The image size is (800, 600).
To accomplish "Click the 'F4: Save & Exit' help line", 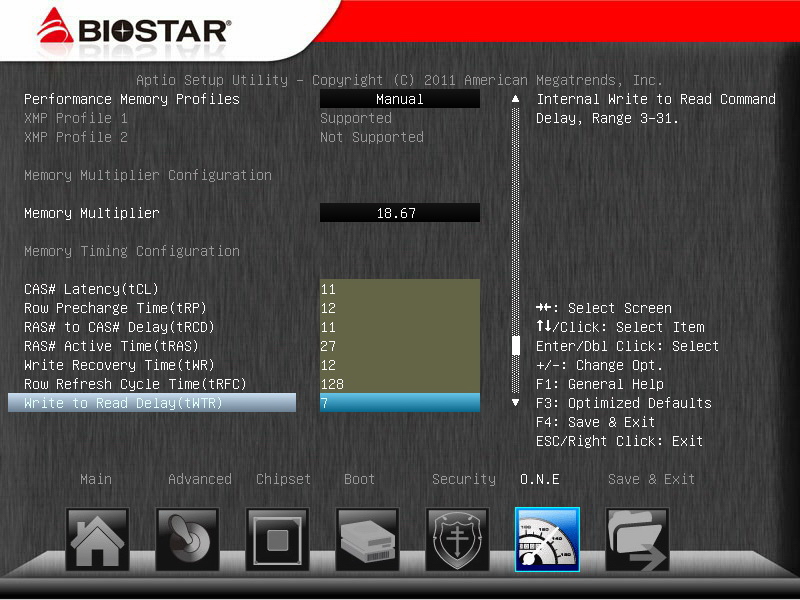I will 595,422.
